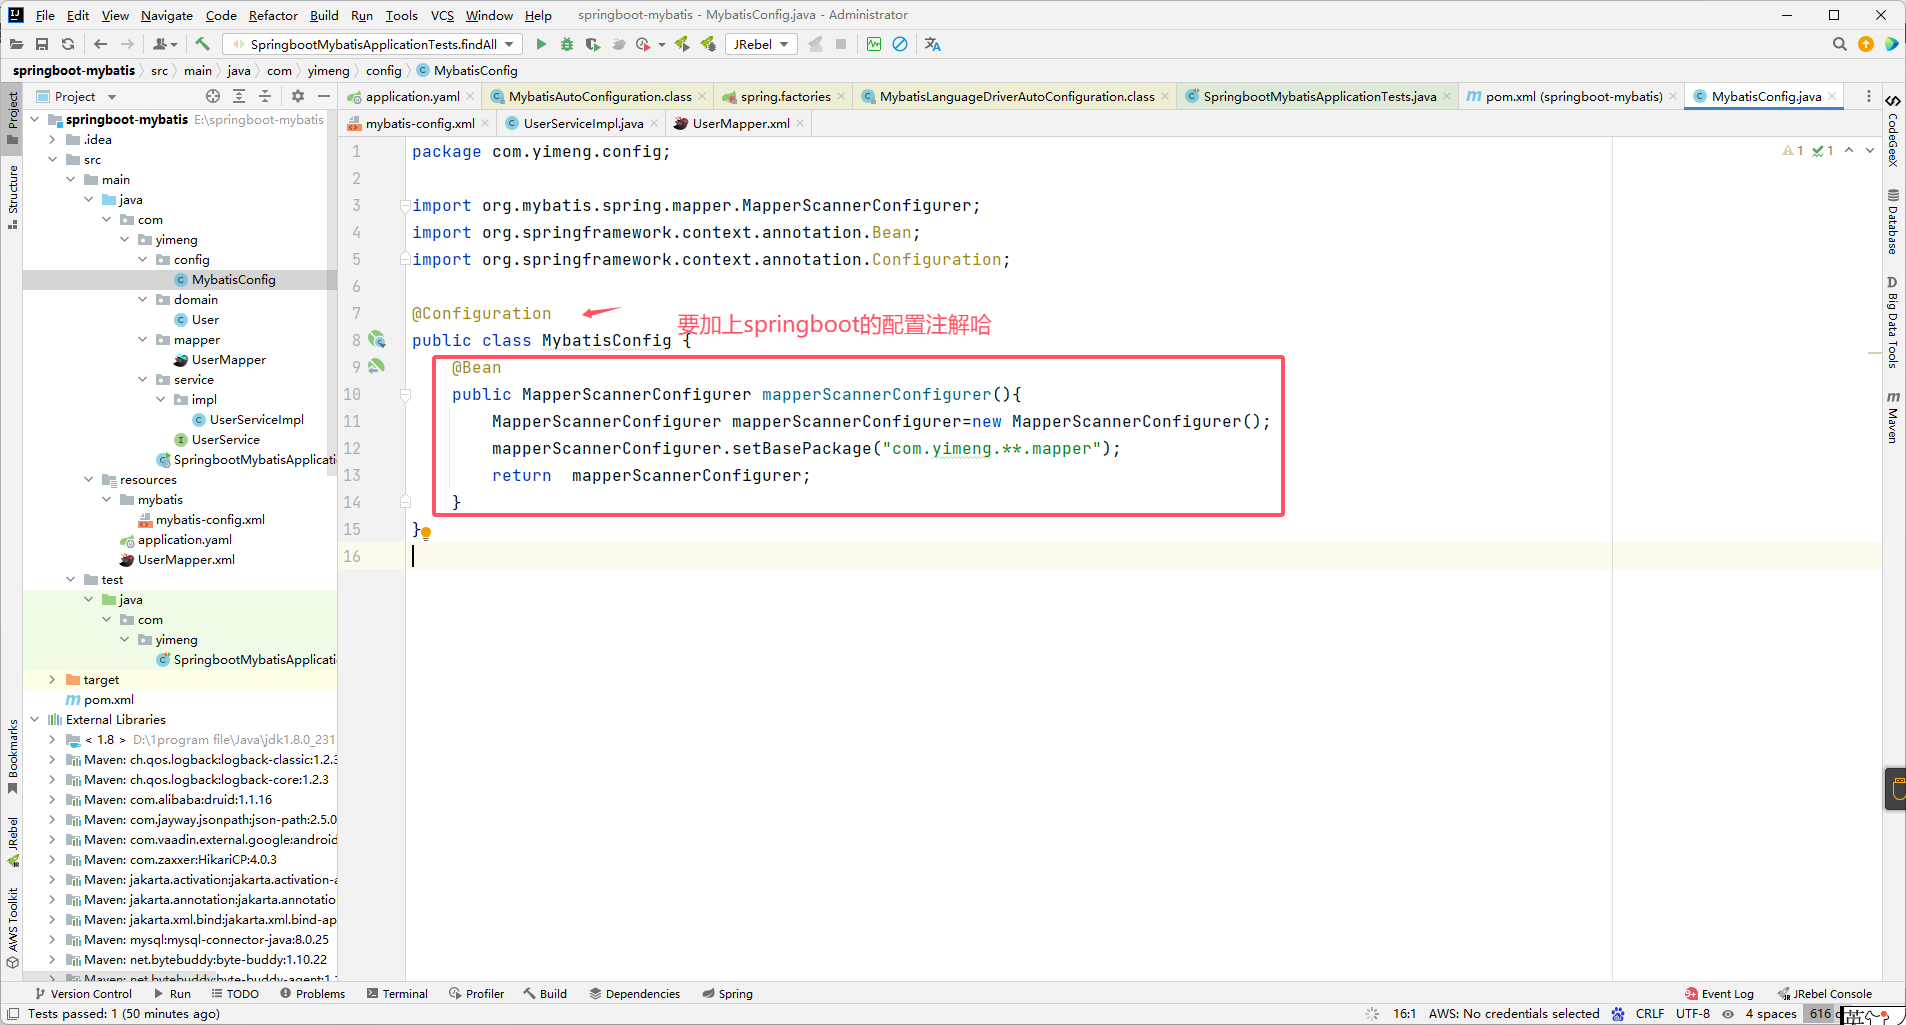Screen dimensions: 1906x1025
Task: Click the Reload All from Disk icon
Action: click(x=68, y=44)
